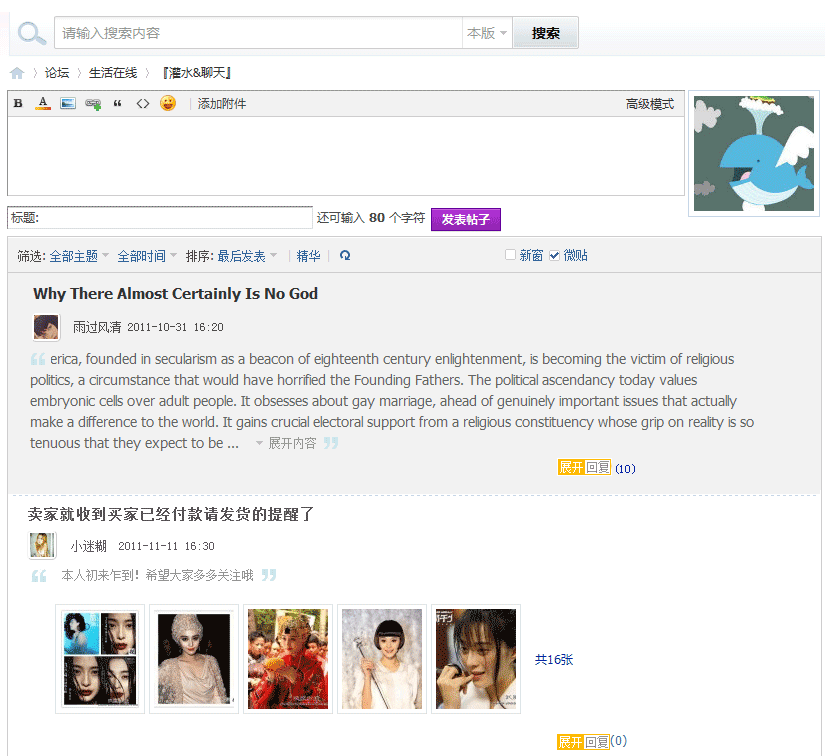Viewport: 825px width, 756px height.
Task: Click the 搜索 button
Action: pos(546,33)
